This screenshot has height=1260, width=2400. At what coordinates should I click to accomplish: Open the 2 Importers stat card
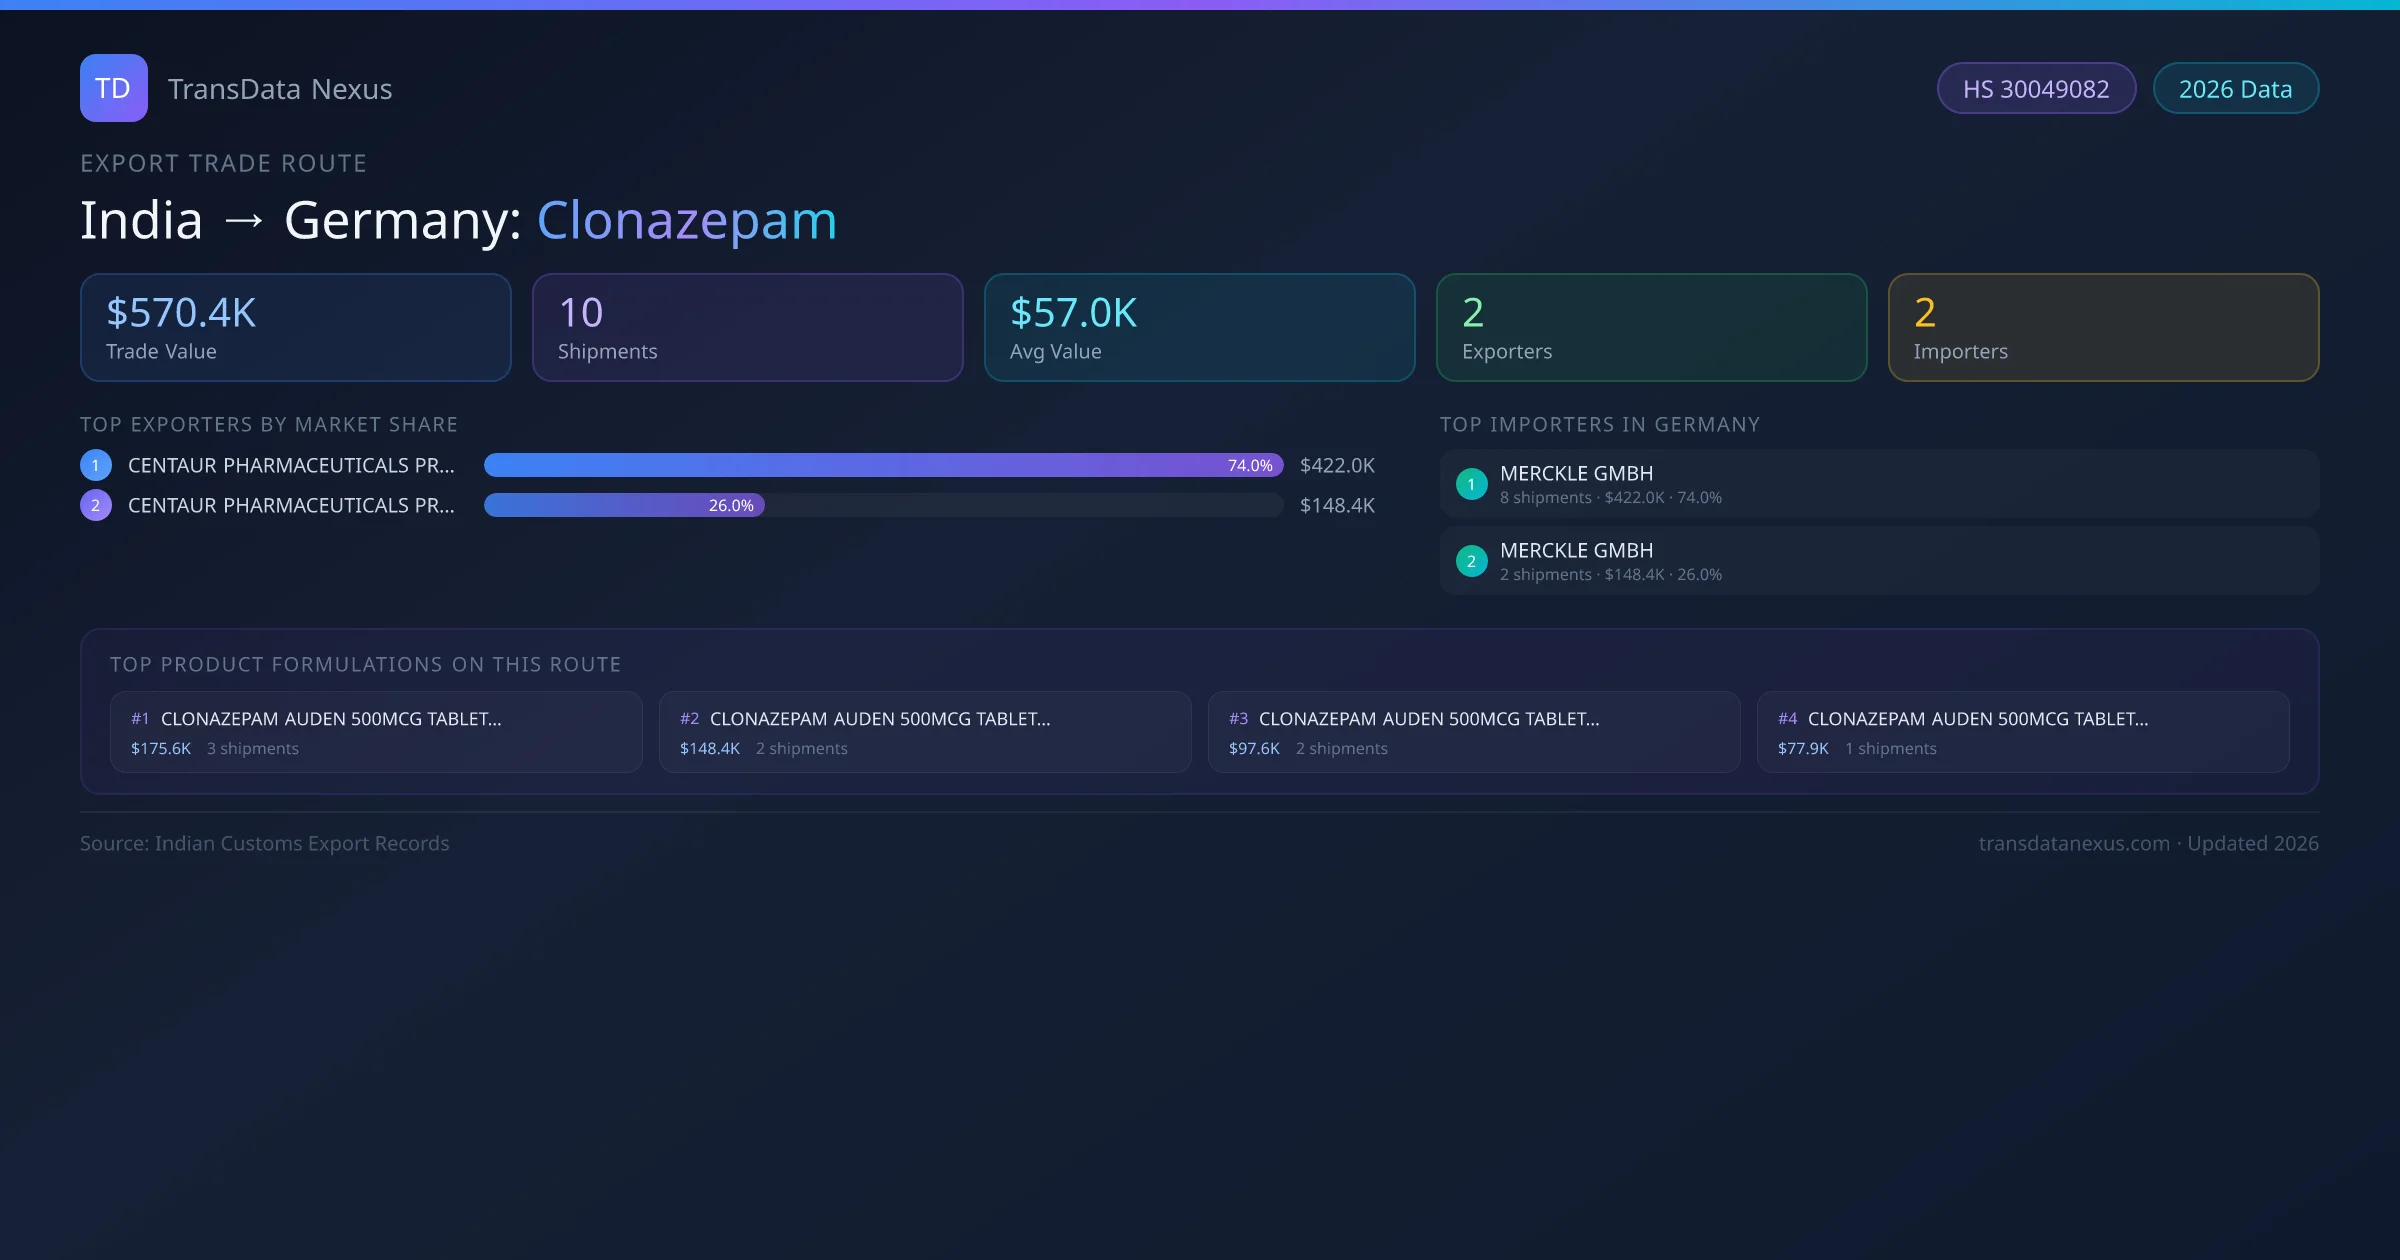tap(2103, 327)
